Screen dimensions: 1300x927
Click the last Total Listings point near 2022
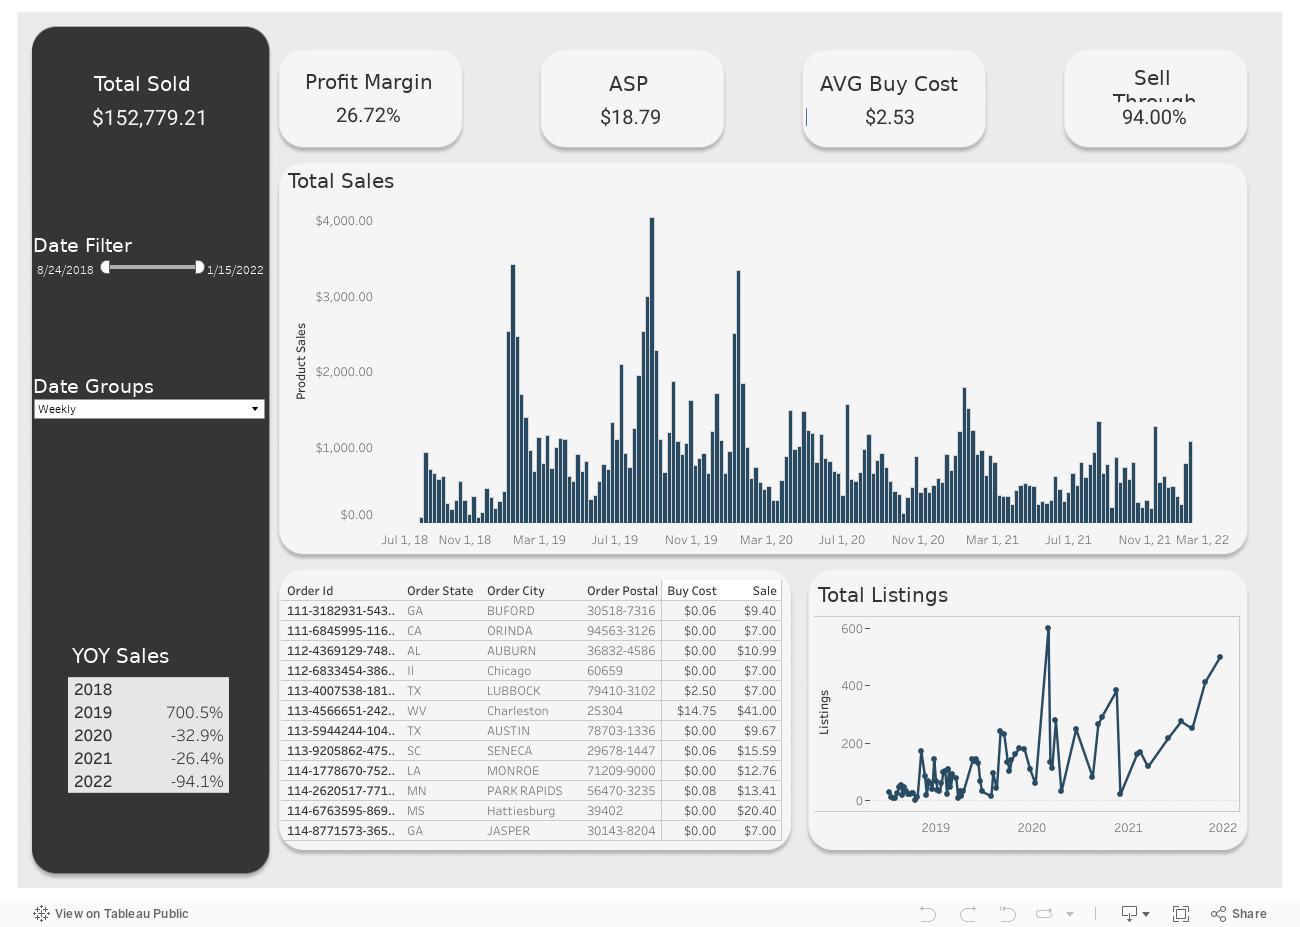(x=1220, y=657)
